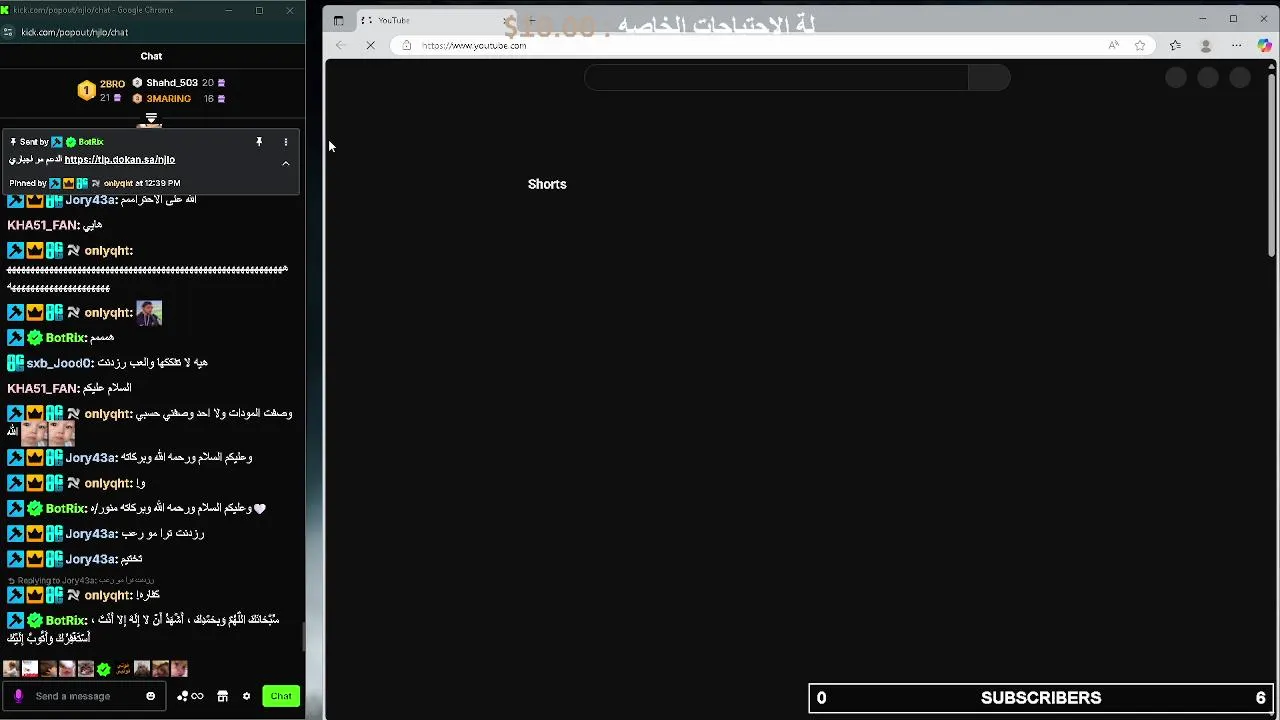Screen dimensions: 1280x720
Task: Open emoji picker in message box
Action: 151,696
